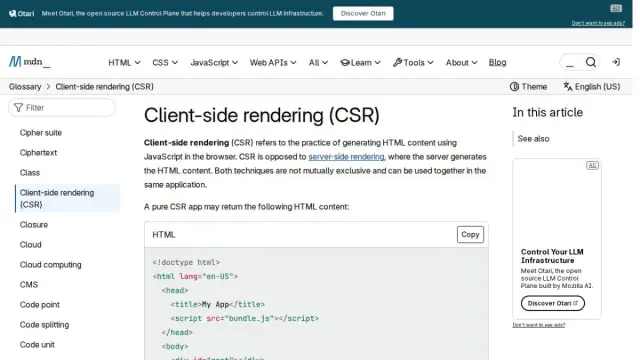The image size is (640, 360).
Task: Click the filter funnel icon in sidebar
Action: [x=18, y=108]
